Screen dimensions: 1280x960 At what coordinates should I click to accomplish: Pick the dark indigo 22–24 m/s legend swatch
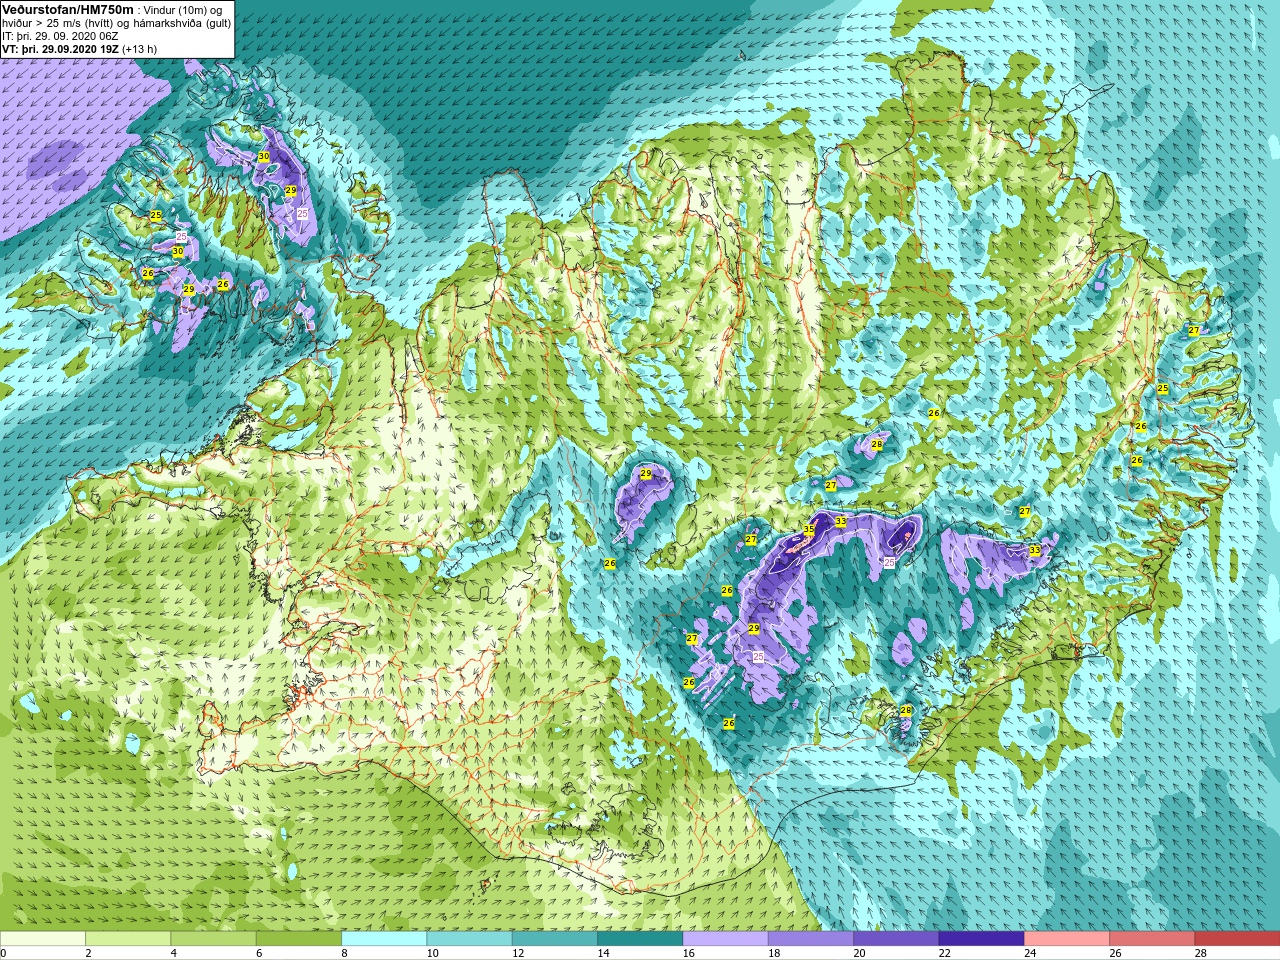pyautogui.click(x=981, y=939)
